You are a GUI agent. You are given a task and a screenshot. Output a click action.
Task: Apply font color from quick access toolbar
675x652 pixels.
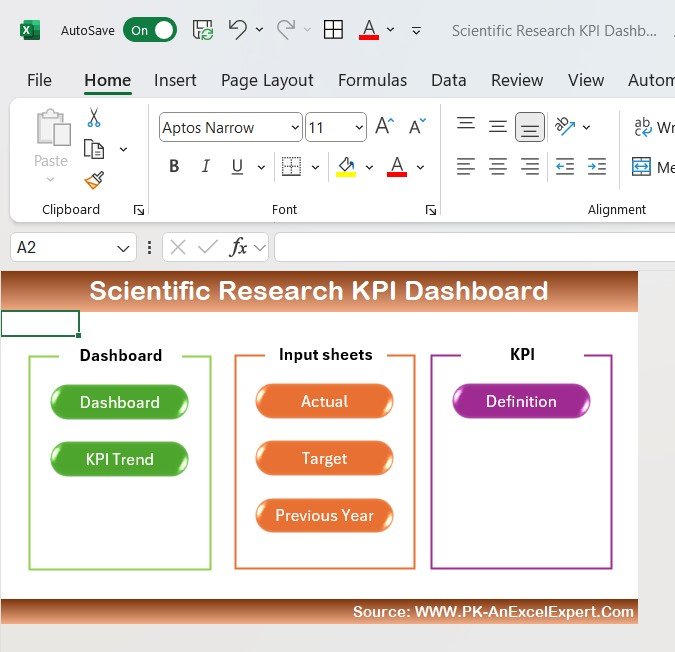pos(369,30)
